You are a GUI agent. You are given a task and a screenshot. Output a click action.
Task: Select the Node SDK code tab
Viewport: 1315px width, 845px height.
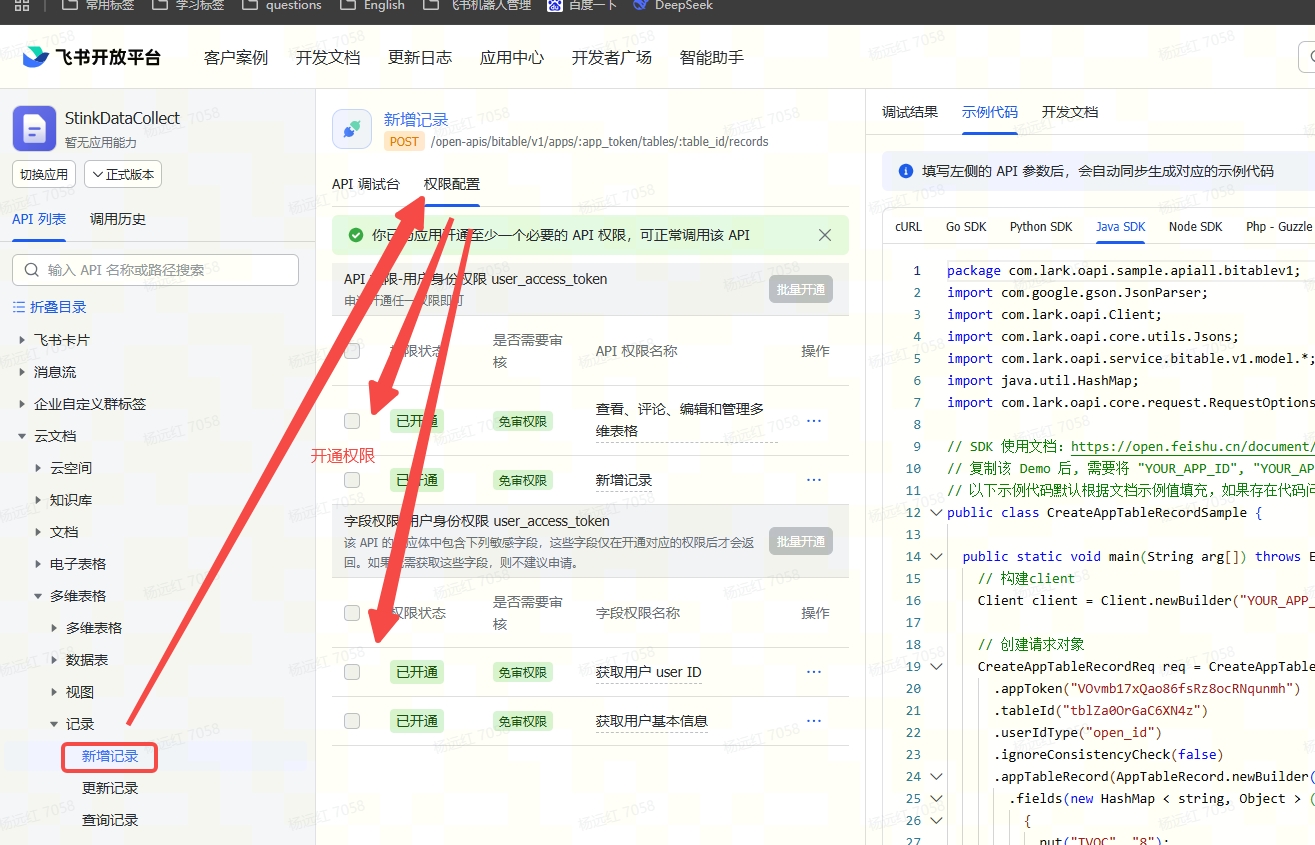point(1196,227)
